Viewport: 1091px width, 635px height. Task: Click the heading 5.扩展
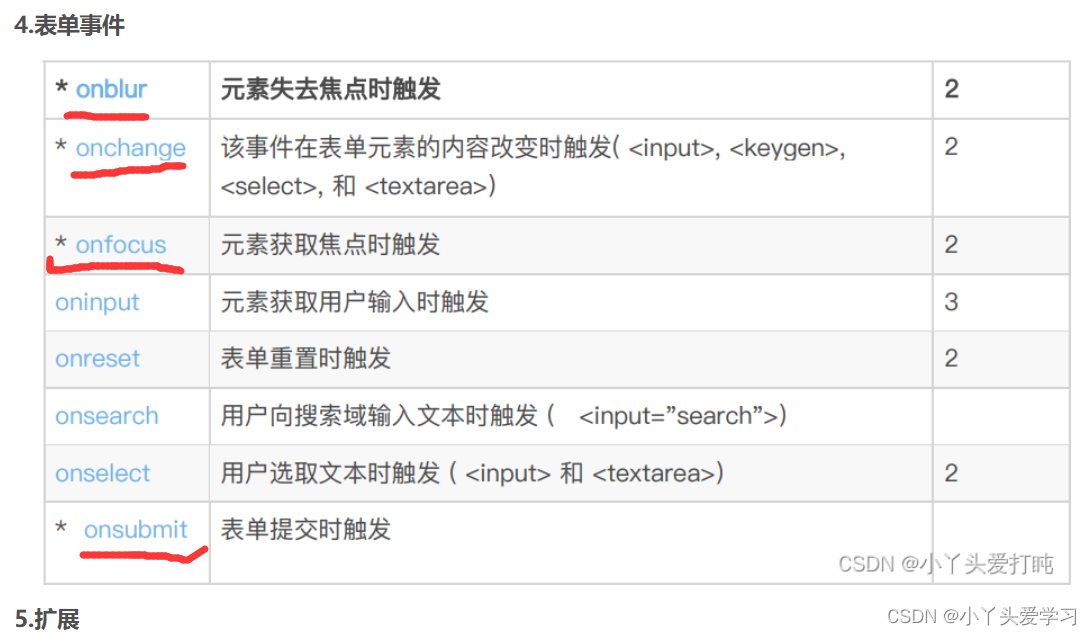click(47, 618)
